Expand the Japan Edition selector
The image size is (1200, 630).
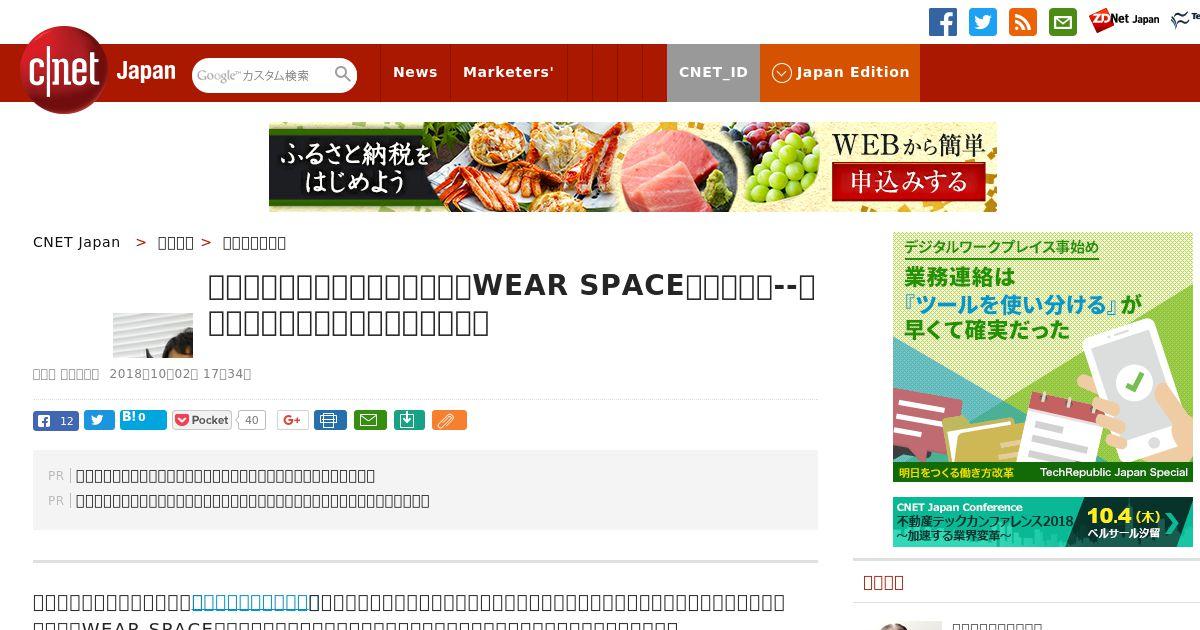(840, 72)
